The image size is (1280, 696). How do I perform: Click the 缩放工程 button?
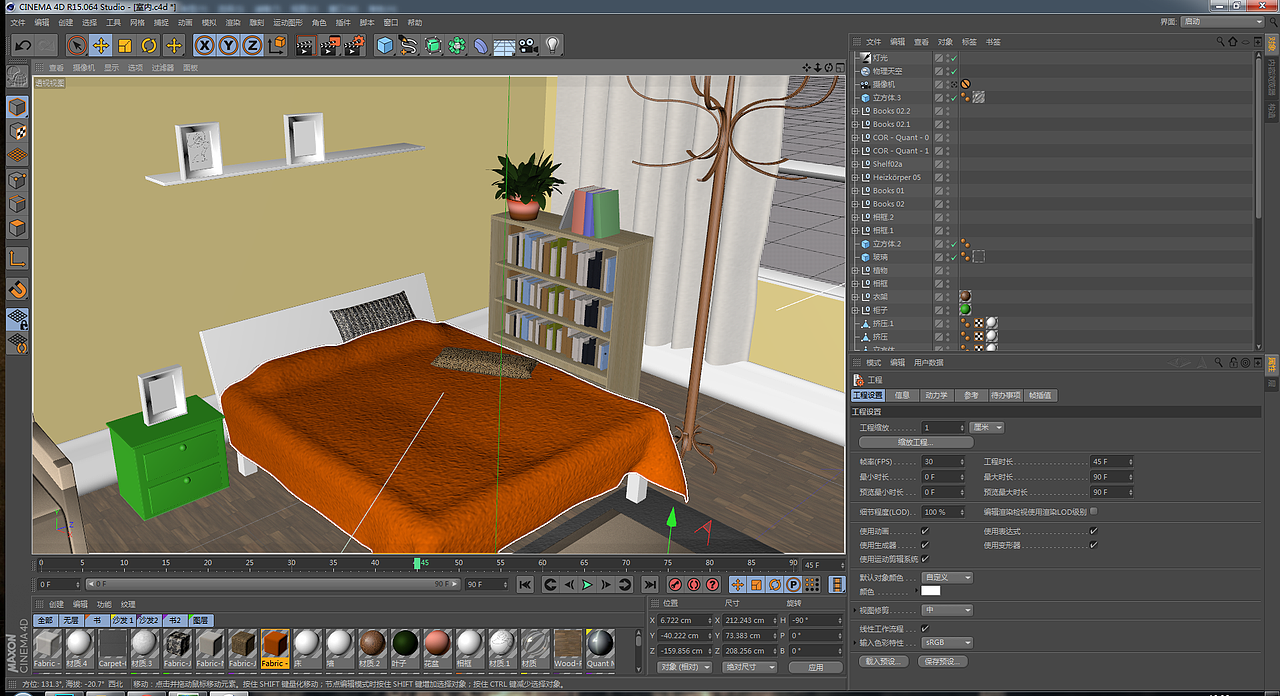point(915,442)
